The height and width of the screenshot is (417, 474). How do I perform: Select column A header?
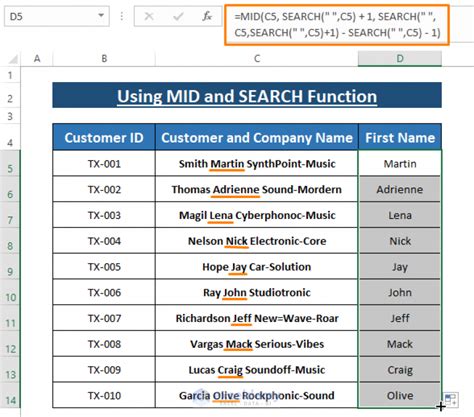(37, 59)
